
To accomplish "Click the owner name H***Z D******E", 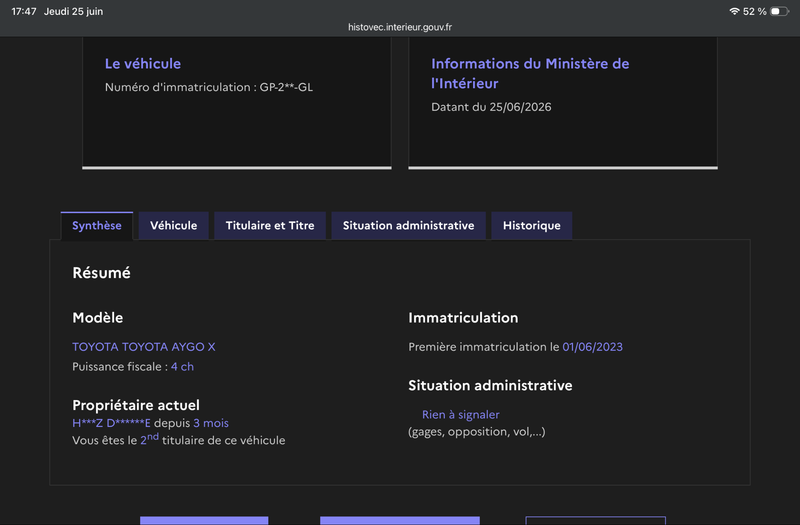I will pyautogui.click(x=111, y=423).
